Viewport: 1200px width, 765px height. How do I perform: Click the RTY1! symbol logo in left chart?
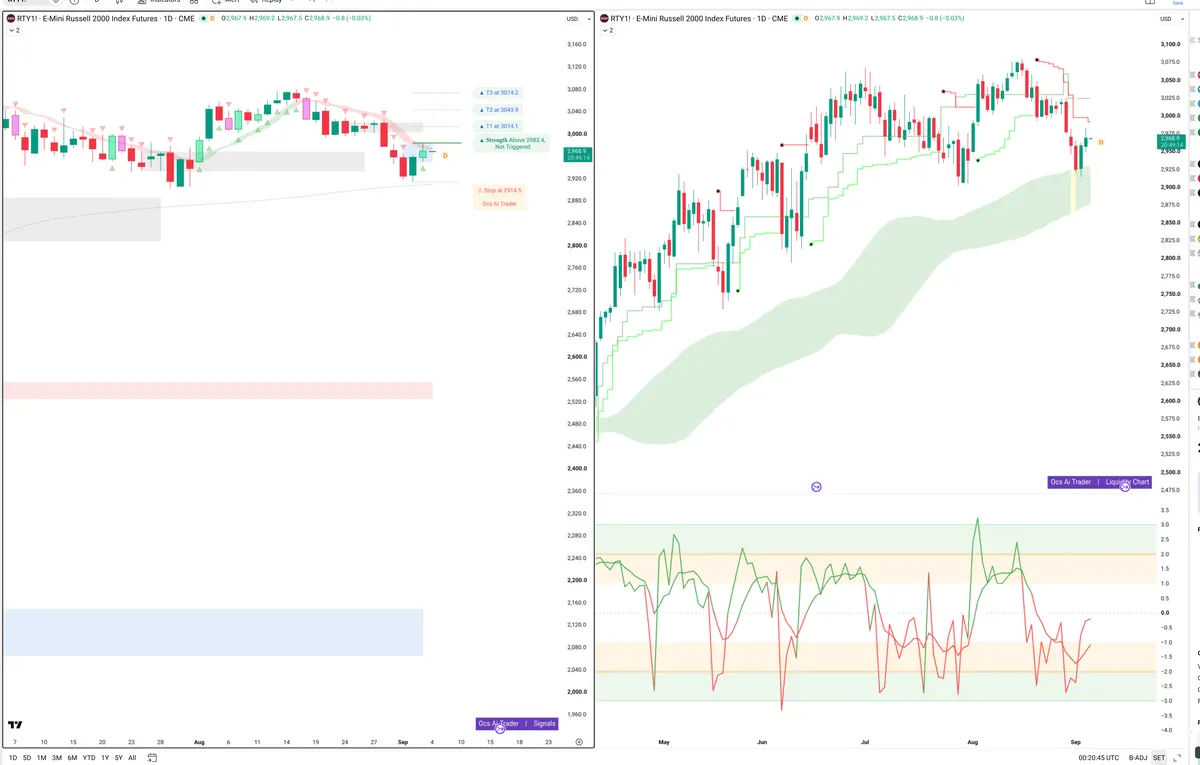click(10, 18)
